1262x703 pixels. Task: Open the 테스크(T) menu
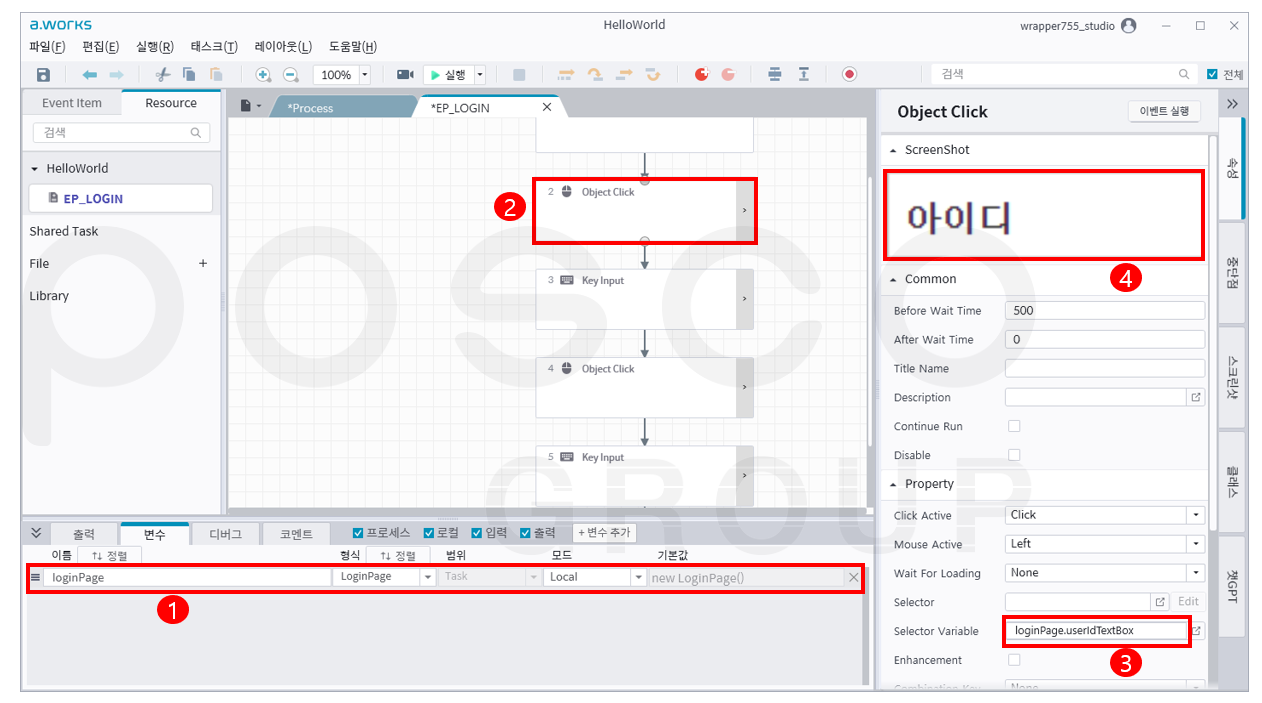pyautogui.click(x=214, y=47)
